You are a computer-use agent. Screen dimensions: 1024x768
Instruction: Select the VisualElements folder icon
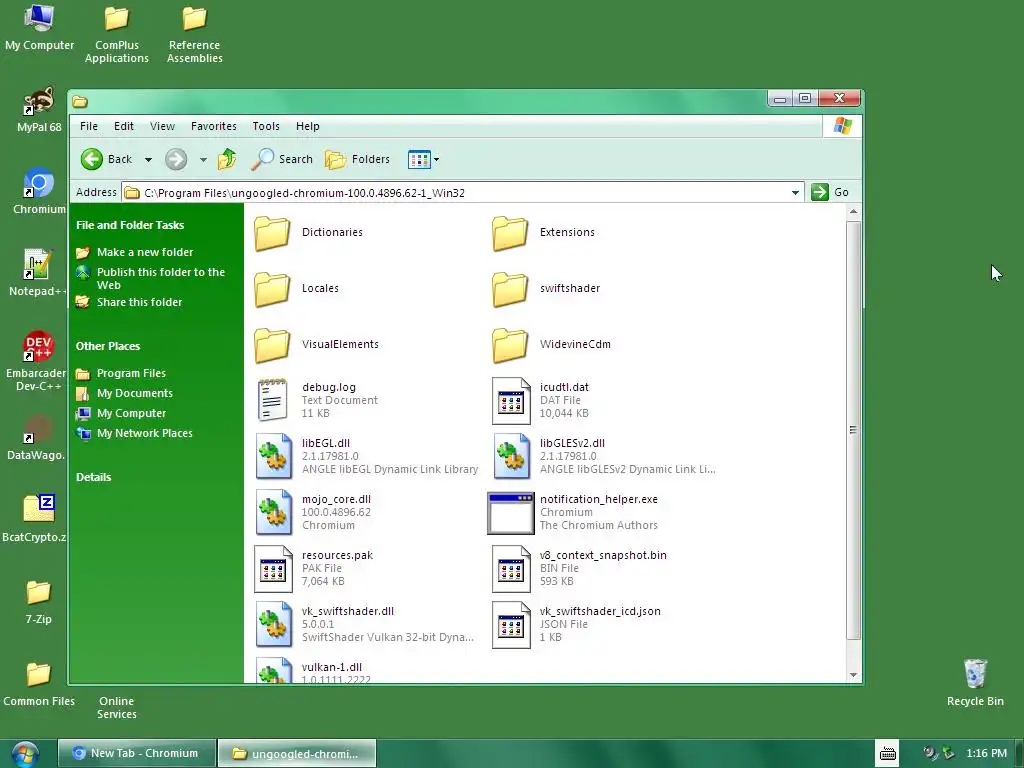[x=272, y=345]
